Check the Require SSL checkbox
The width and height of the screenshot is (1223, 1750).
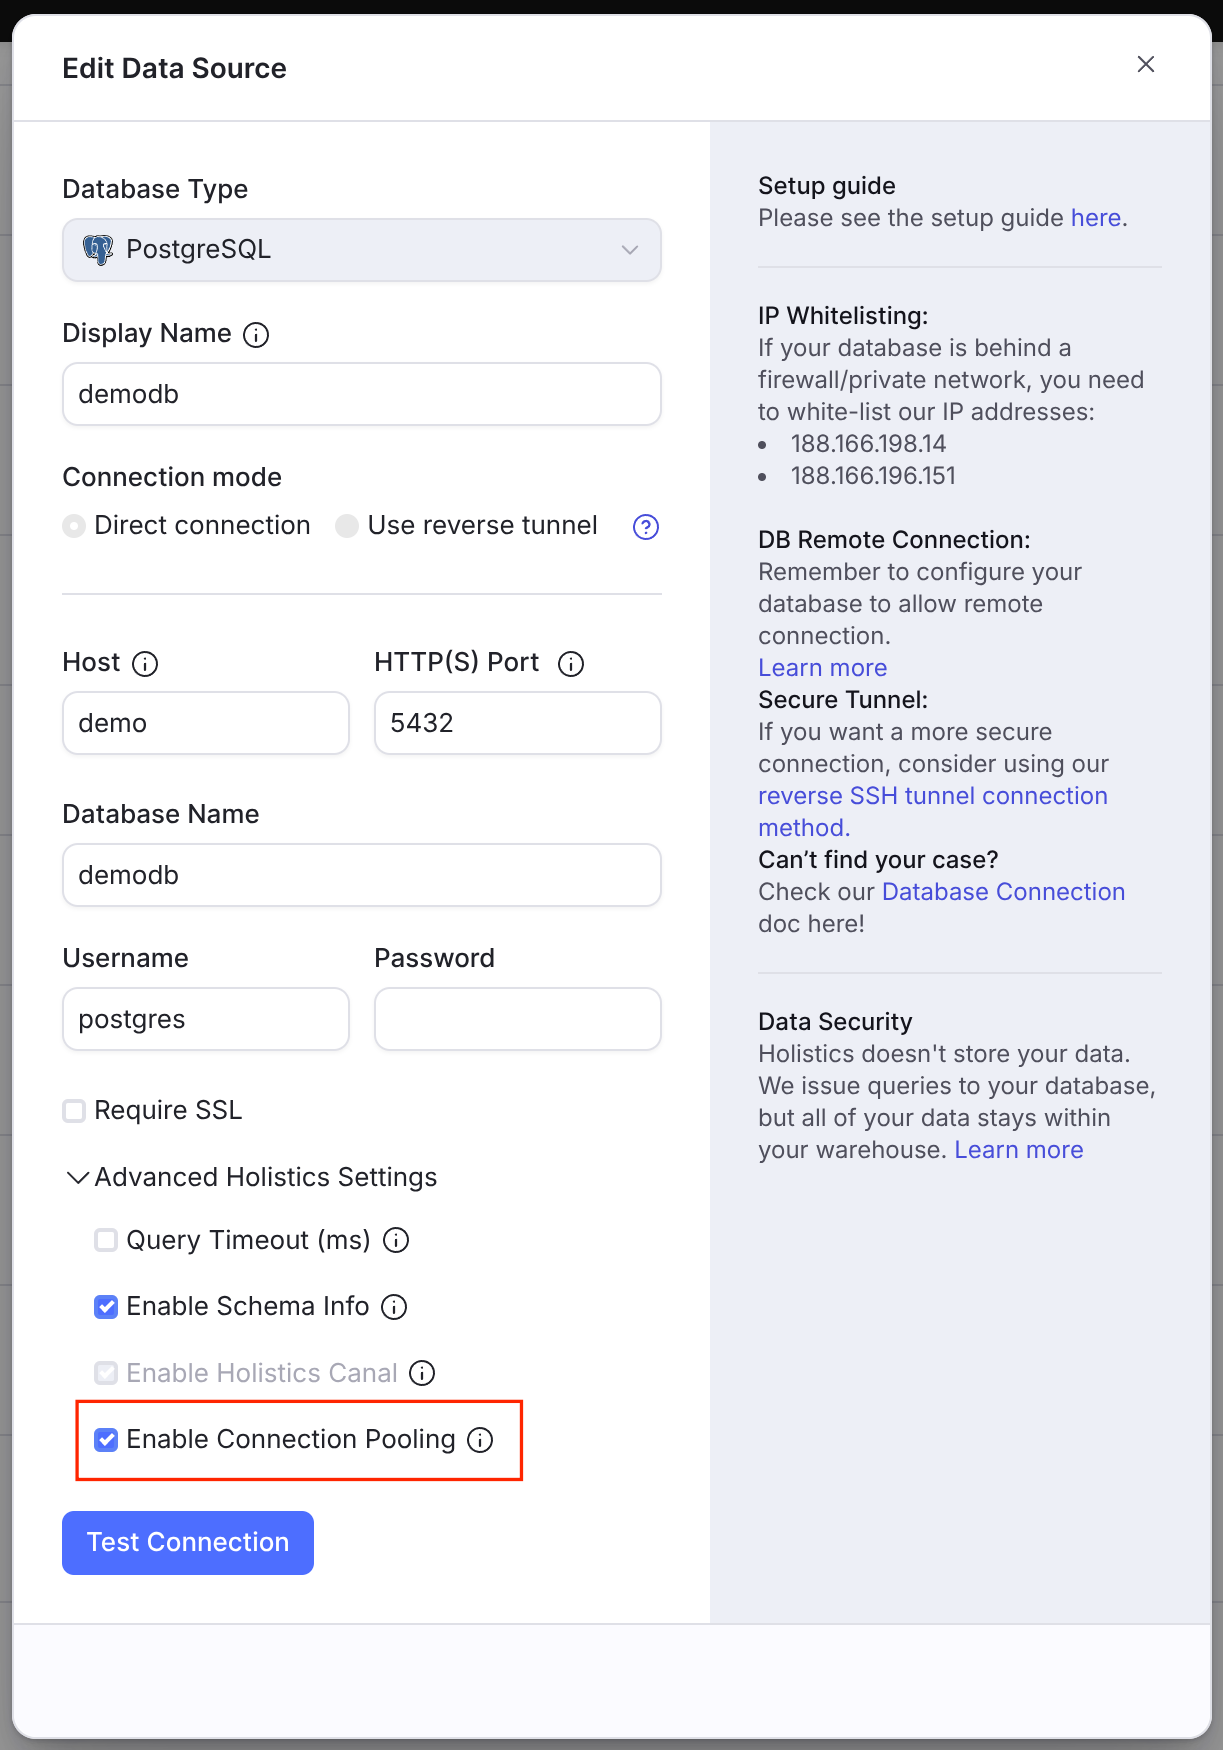click(74, 1111)
